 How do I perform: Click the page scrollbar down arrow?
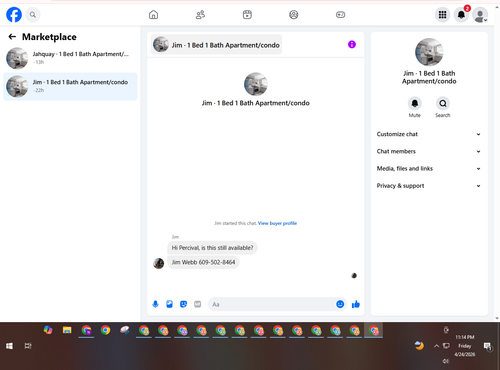coord(497,318)
